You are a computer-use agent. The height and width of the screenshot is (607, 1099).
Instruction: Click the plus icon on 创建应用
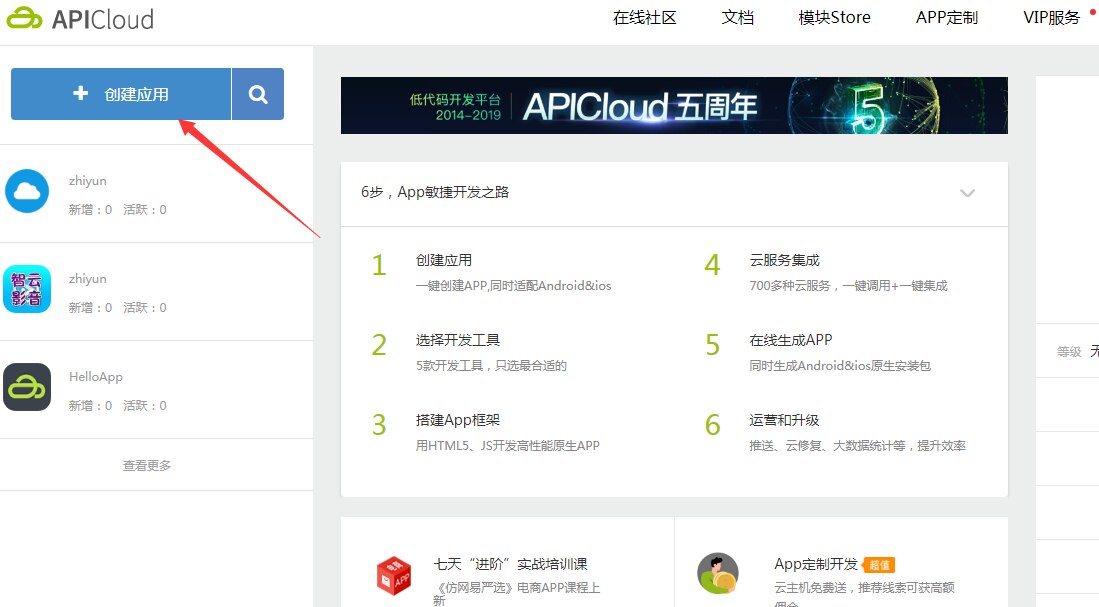pos(79,93)
